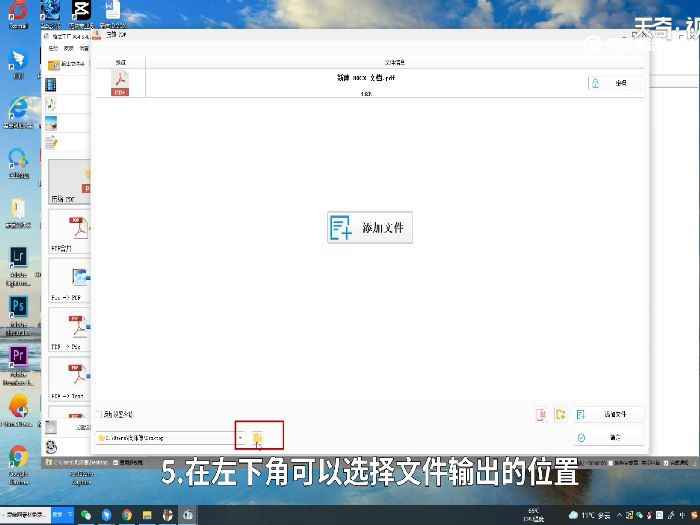Image resolution: width=700 pixels, height=525 pixels.
Task: Open the Word document on desktop
Action: pyautogui.click(x=112, y=14)
